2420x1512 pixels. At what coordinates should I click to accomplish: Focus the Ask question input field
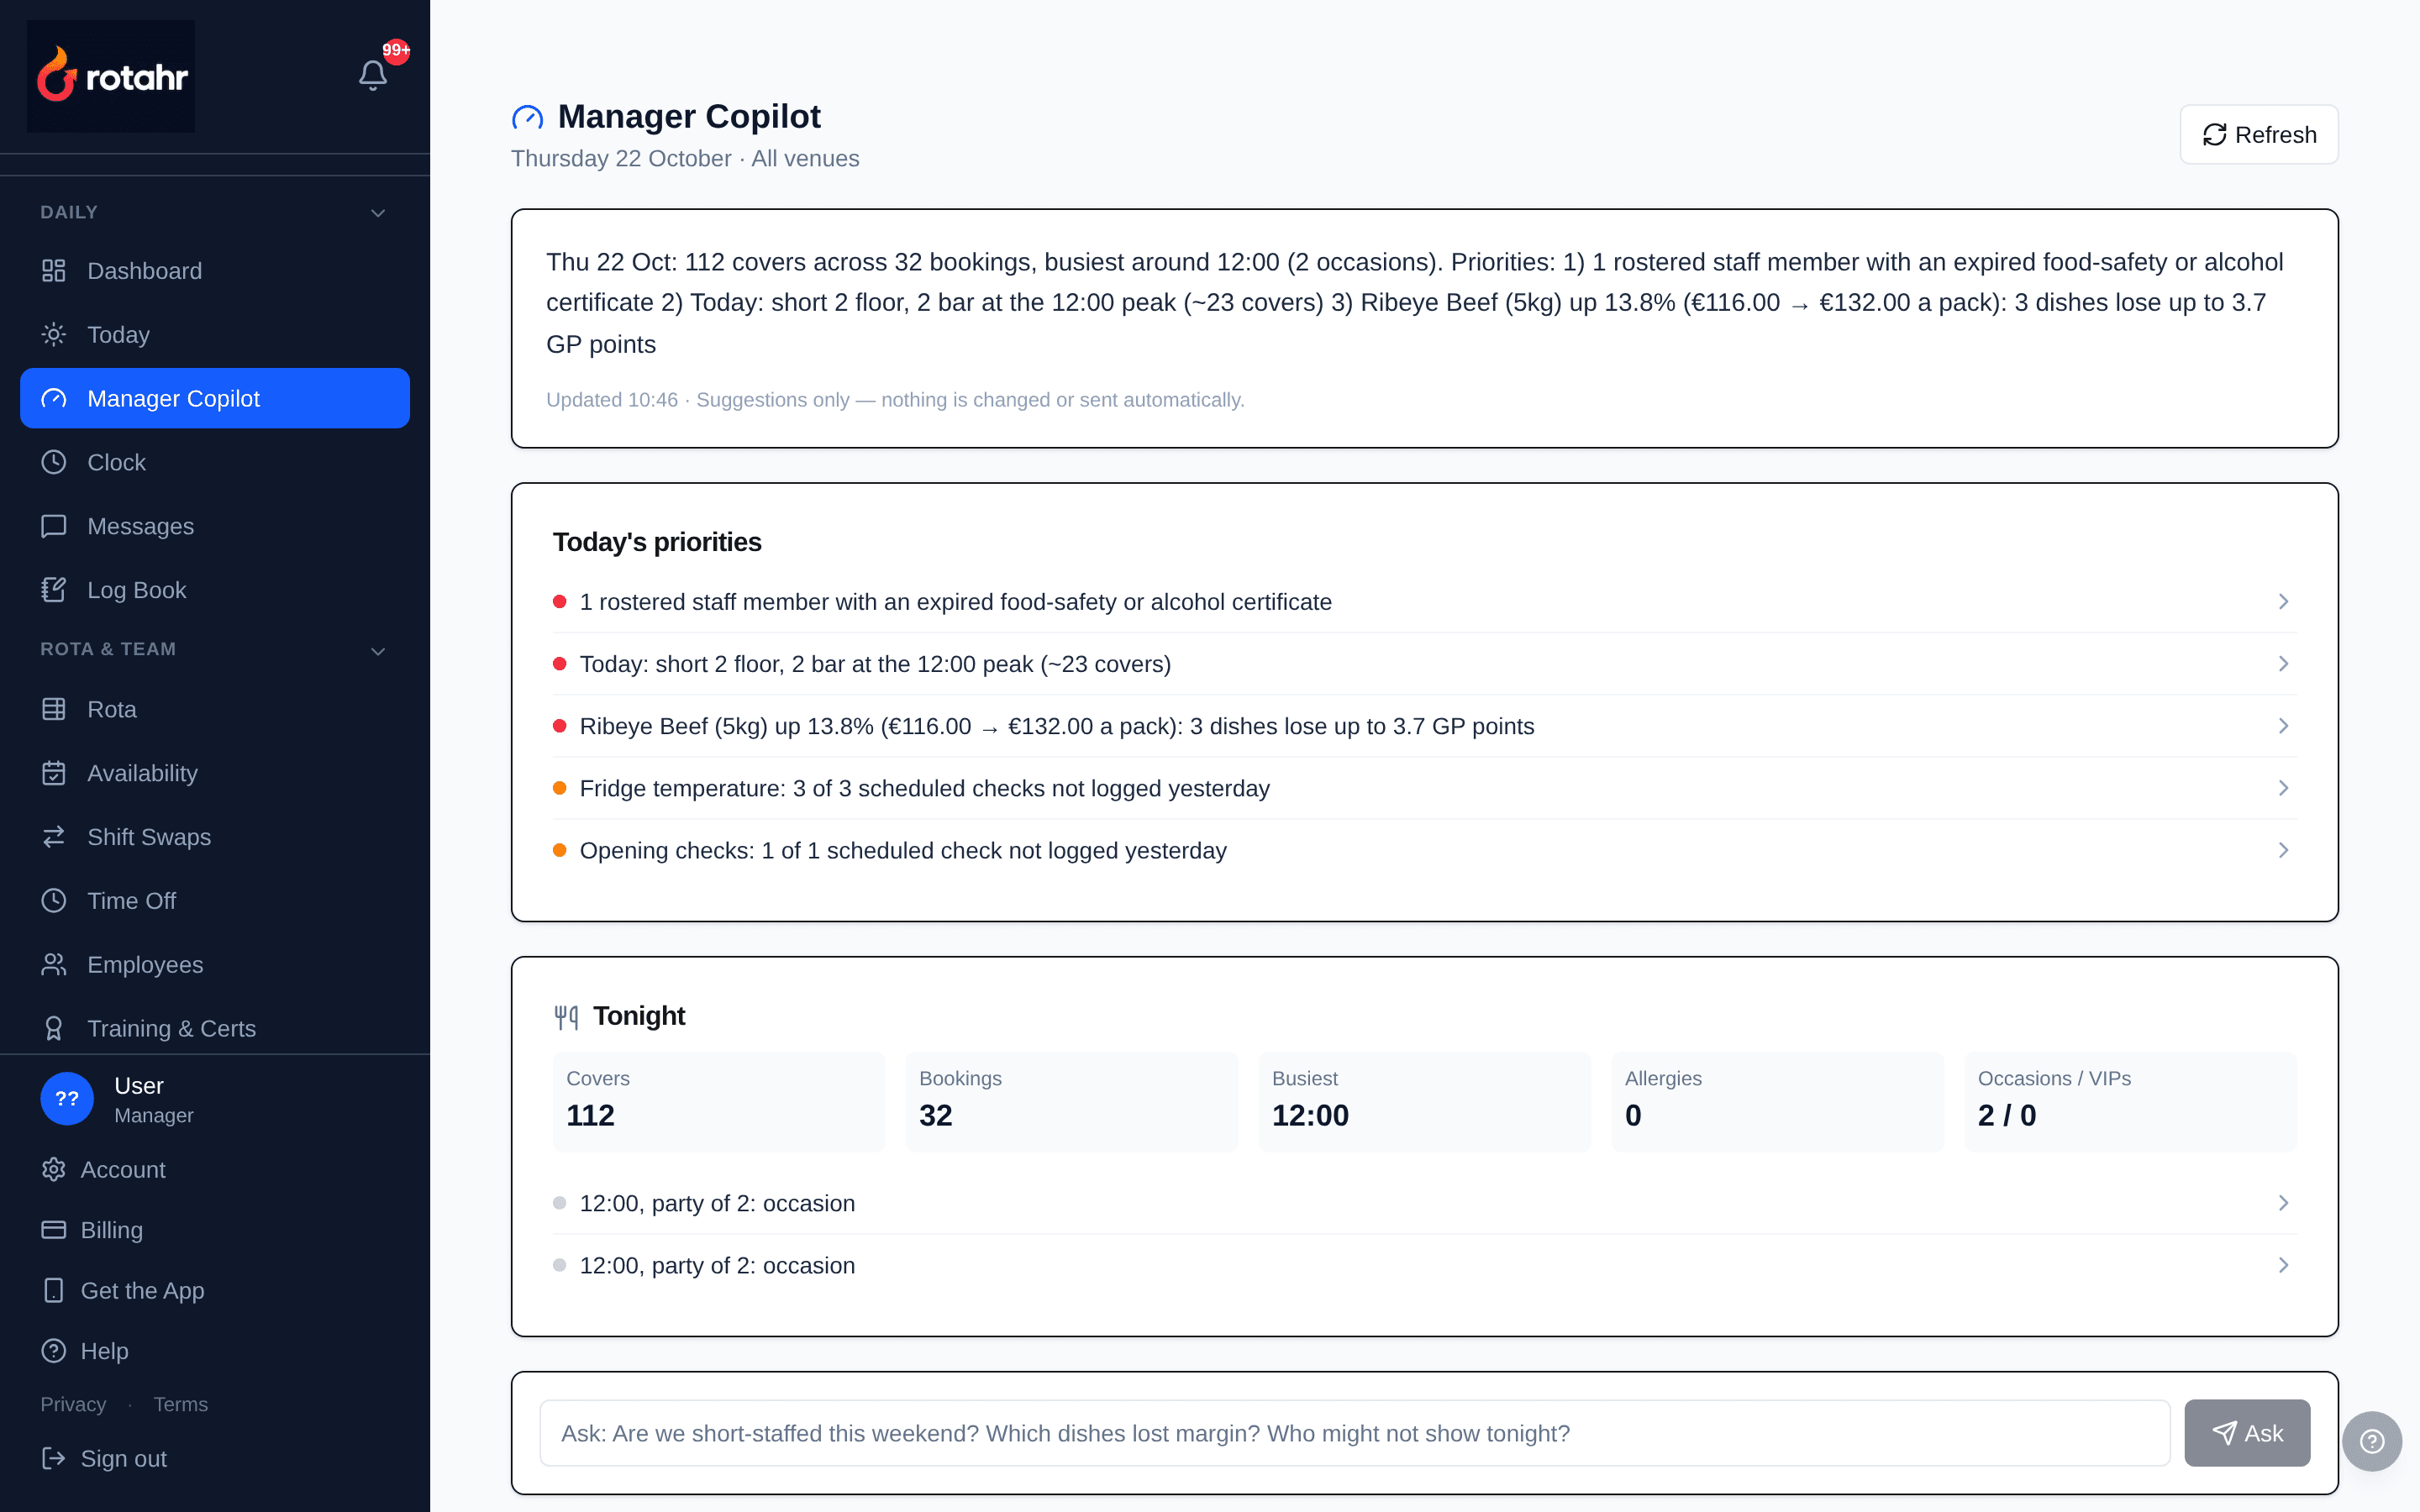click(1355, 1433)
